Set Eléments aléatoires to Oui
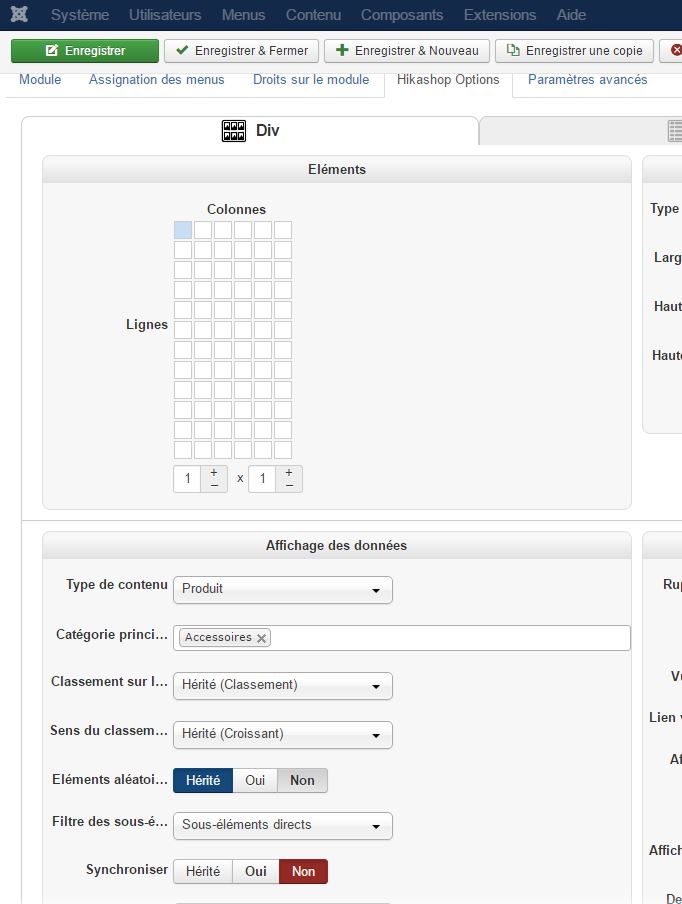 coord(255,781)
